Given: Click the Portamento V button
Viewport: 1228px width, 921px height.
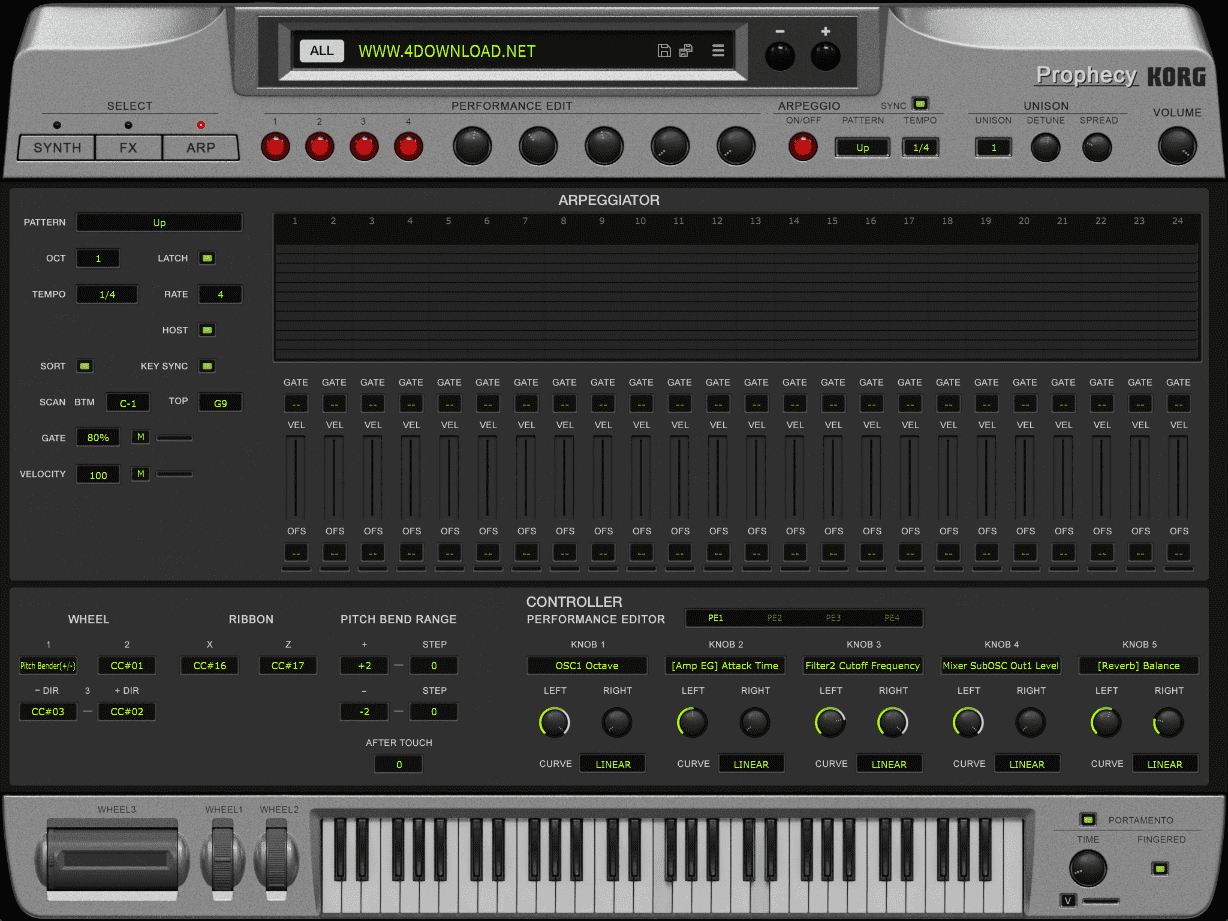Looking at the screenshot, I should [1069, 901].
